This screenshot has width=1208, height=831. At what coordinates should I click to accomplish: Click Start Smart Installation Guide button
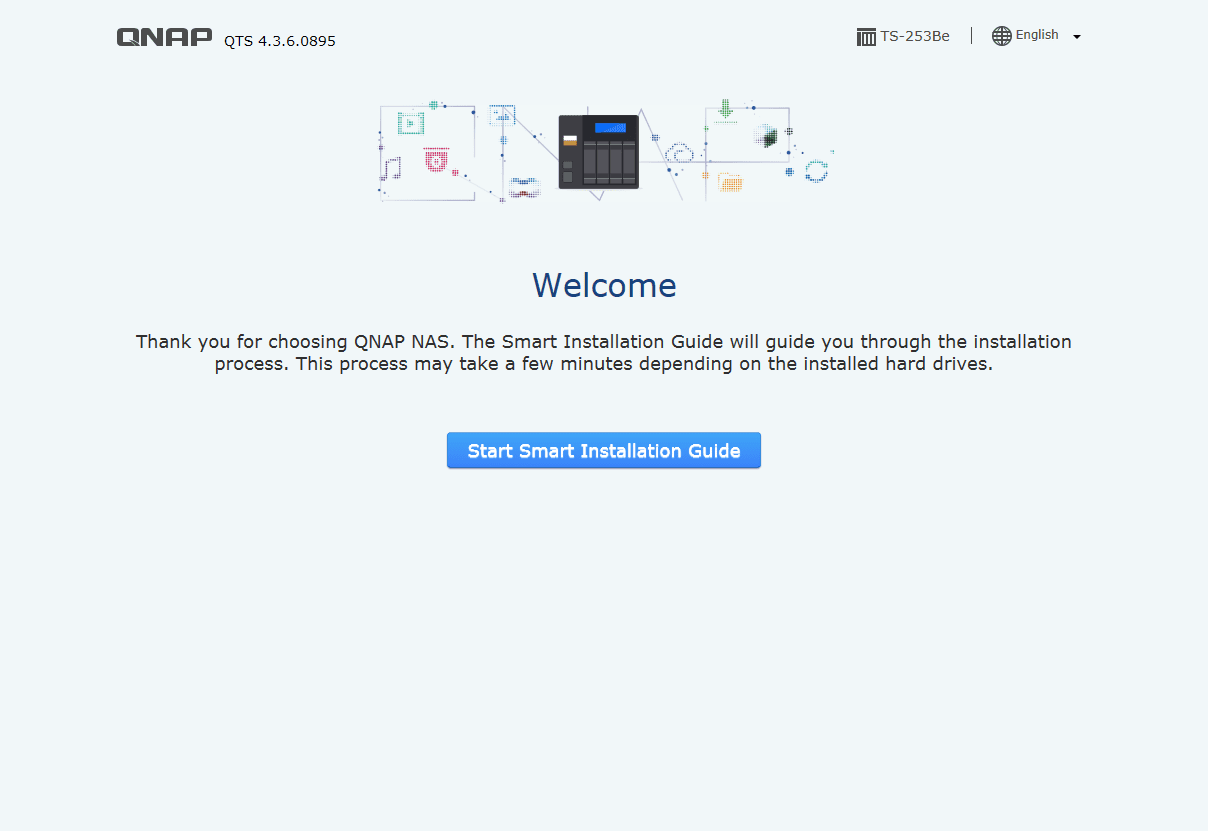(603, 450)
